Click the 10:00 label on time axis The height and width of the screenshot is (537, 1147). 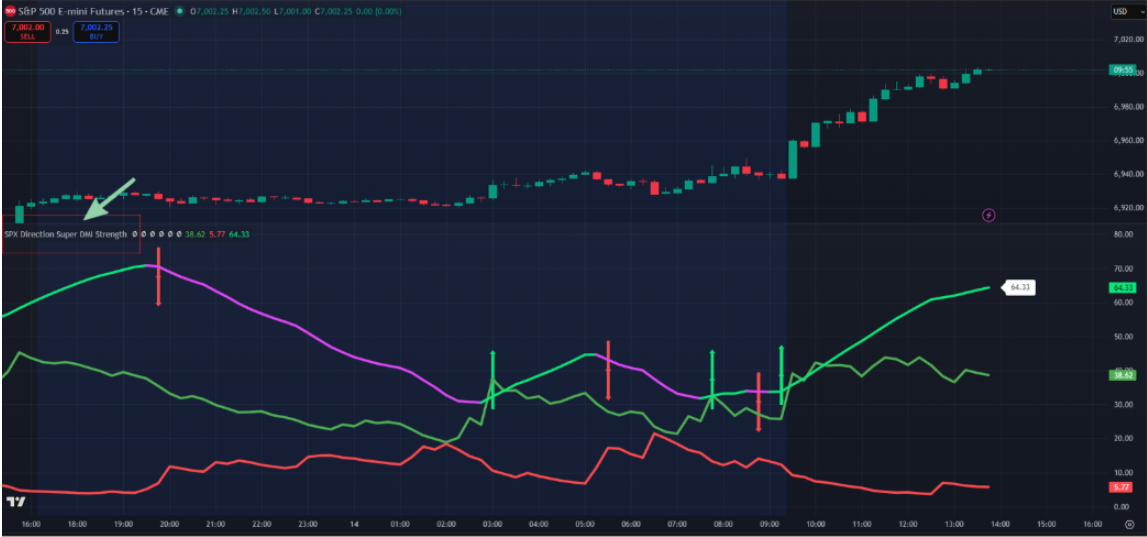click(815, 523)
